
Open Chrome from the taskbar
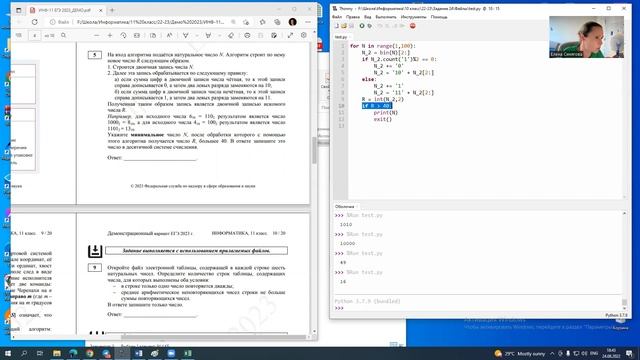pos(89,353)
